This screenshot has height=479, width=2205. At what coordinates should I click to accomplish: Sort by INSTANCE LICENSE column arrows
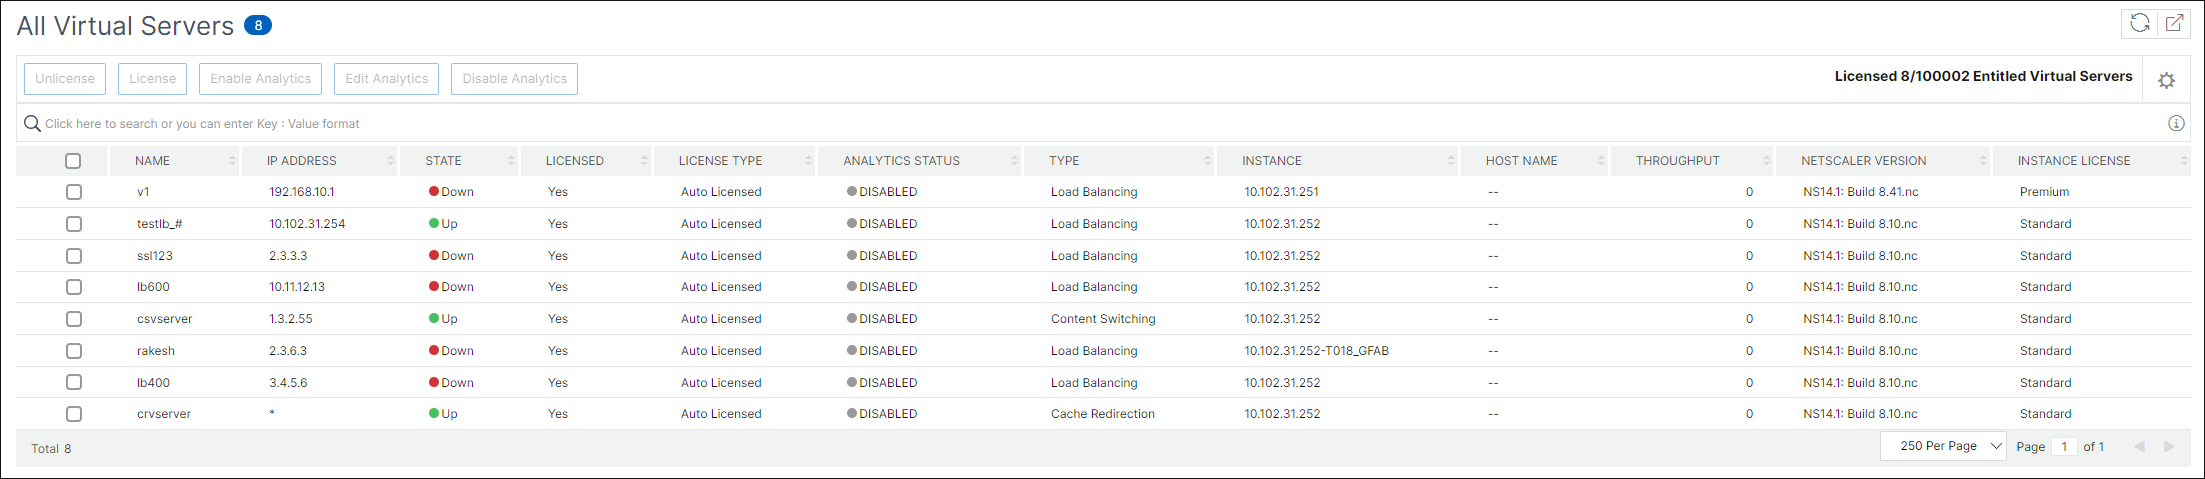[x=2184, y=161]
